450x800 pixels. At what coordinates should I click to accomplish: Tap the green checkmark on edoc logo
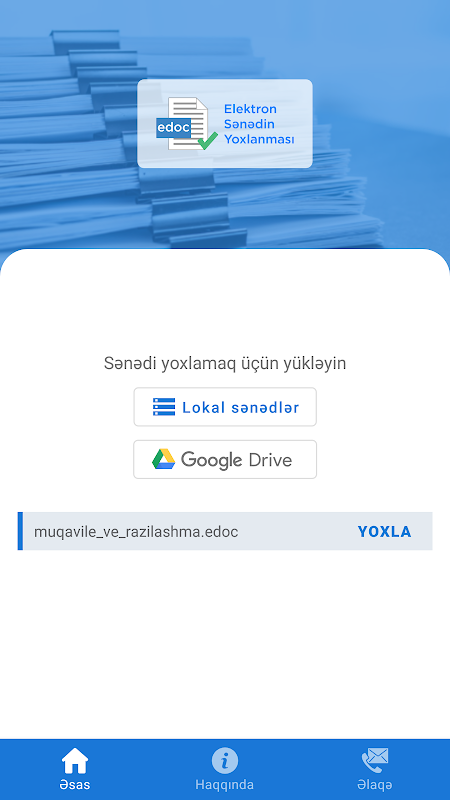pos(207,141)
